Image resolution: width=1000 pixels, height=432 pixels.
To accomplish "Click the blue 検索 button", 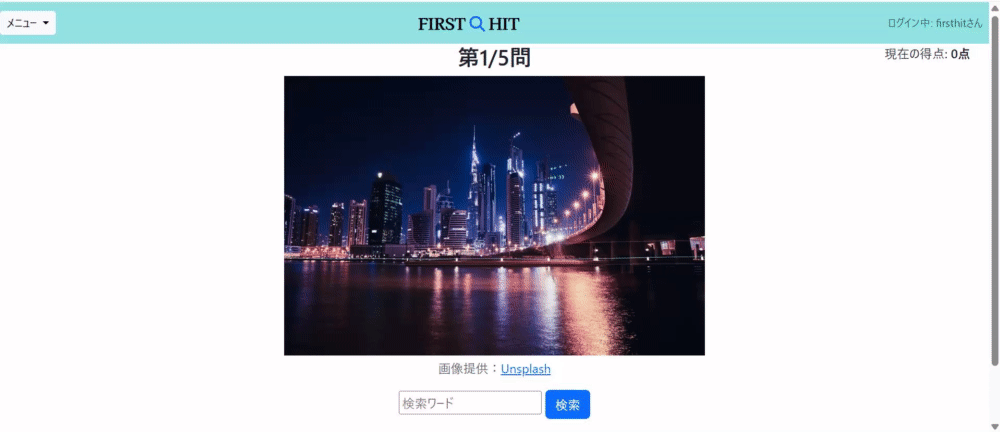I will pyautogui.click(x=568, y=405).
